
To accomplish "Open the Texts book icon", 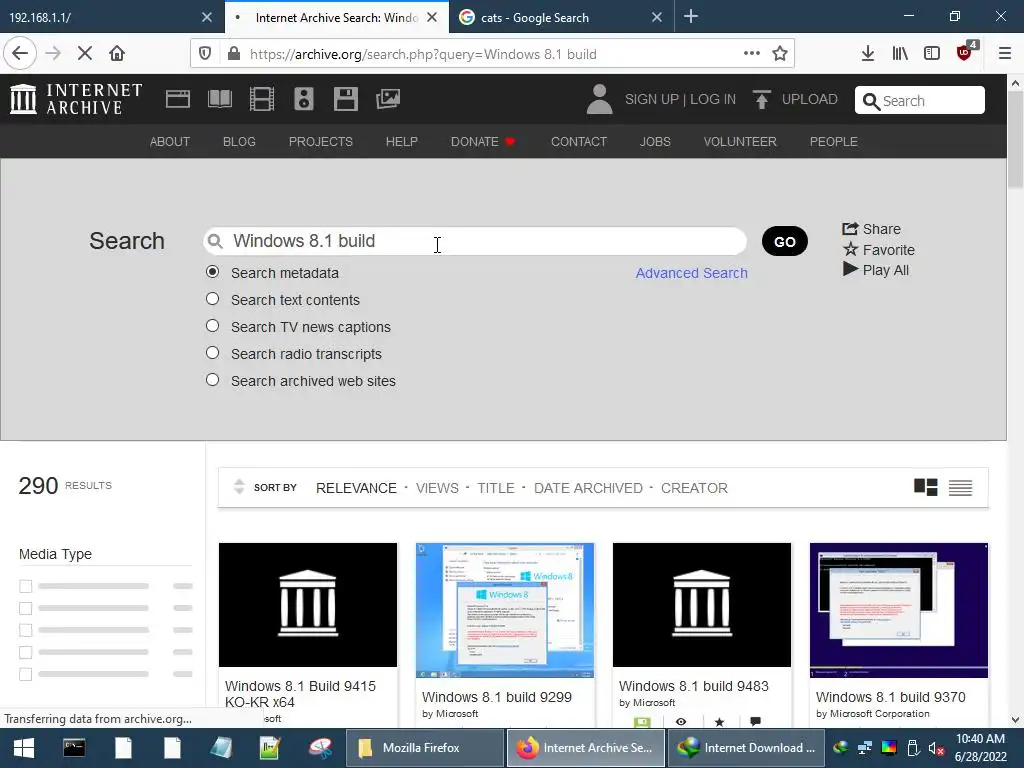I will (219, 99).
